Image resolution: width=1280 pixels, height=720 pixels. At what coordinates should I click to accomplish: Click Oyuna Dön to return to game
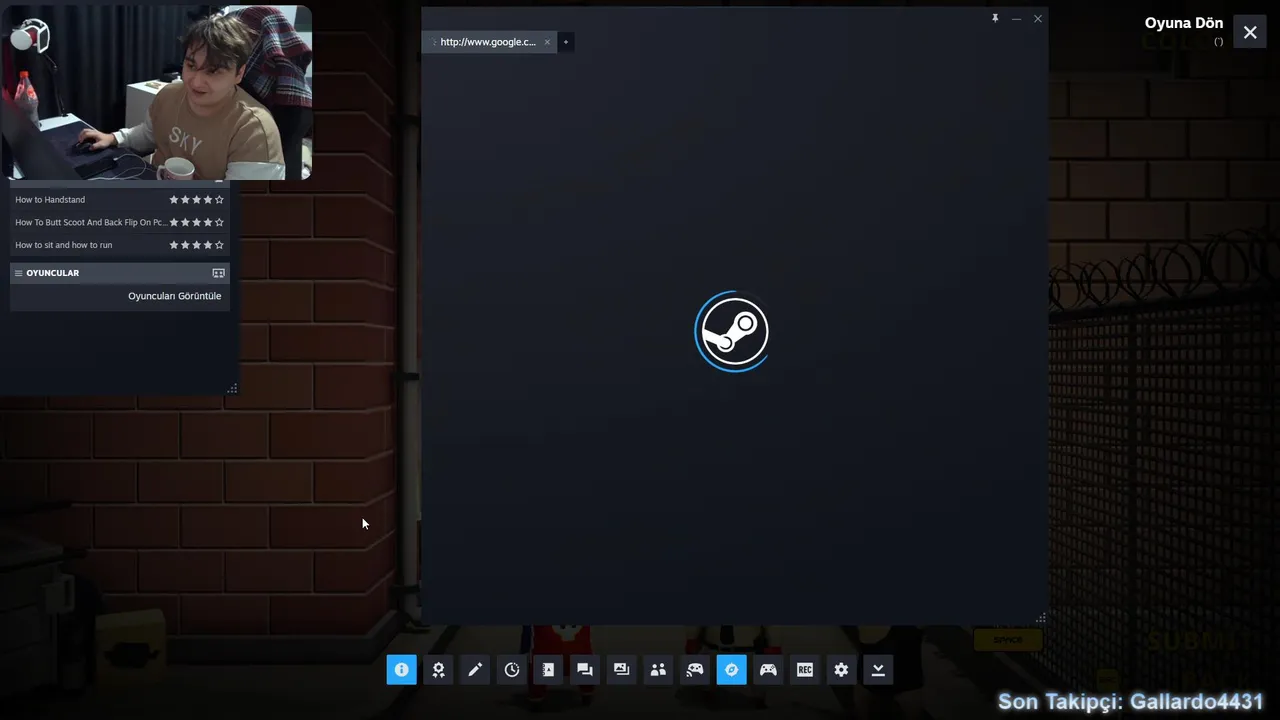pos(1184,23)
